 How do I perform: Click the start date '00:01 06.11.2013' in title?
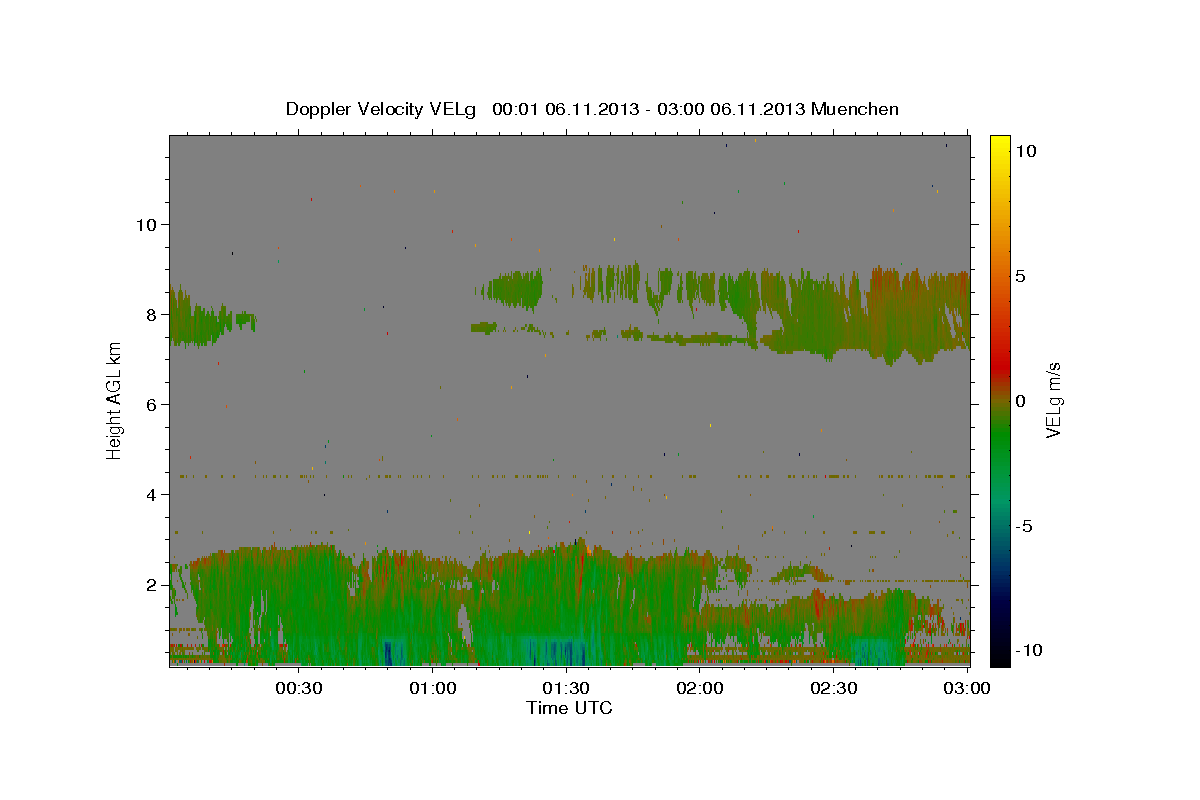click(564, 109)
